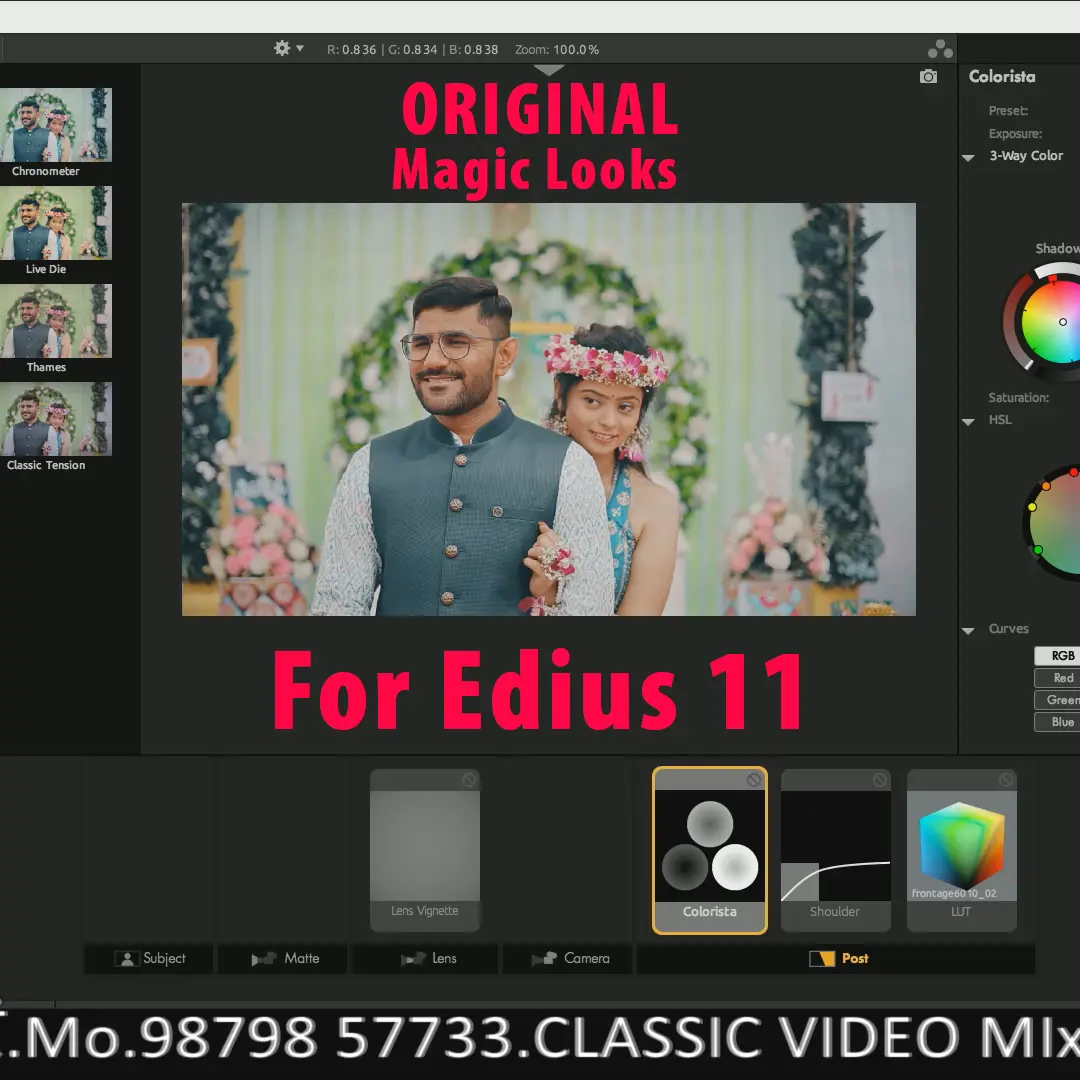The height and width of the screenshot is (1080, 1080).
Task: Choose the Blue curve channel
Action: click(x=1057, y=722)
